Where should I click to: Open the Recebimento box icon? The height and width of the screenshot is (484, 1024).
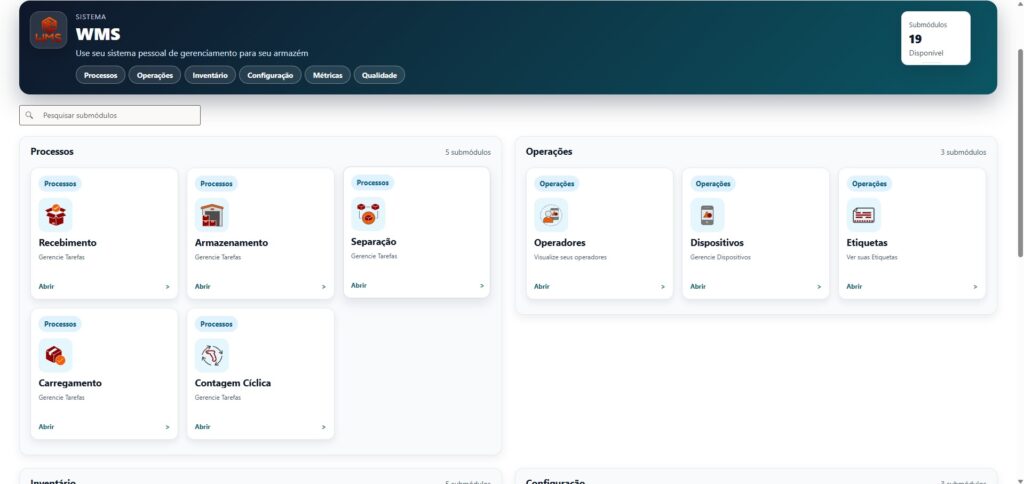pyautogui.click(x=56, y=215)
